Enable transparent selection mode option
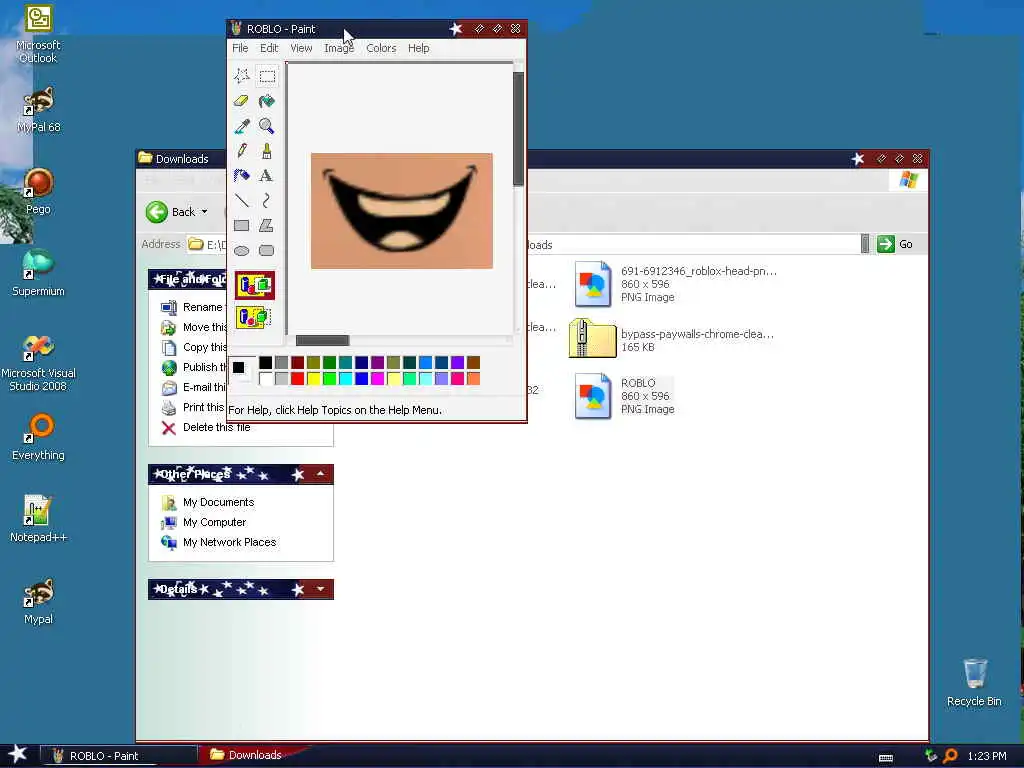The image size is (1024, 768). 253,317
